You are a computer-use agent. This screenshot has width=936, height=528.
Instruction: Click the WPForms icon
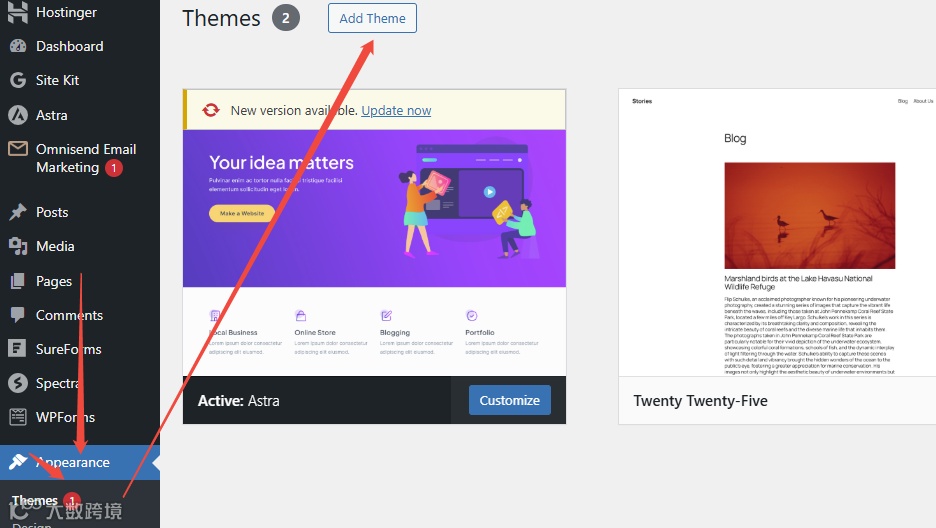[18, 416]
